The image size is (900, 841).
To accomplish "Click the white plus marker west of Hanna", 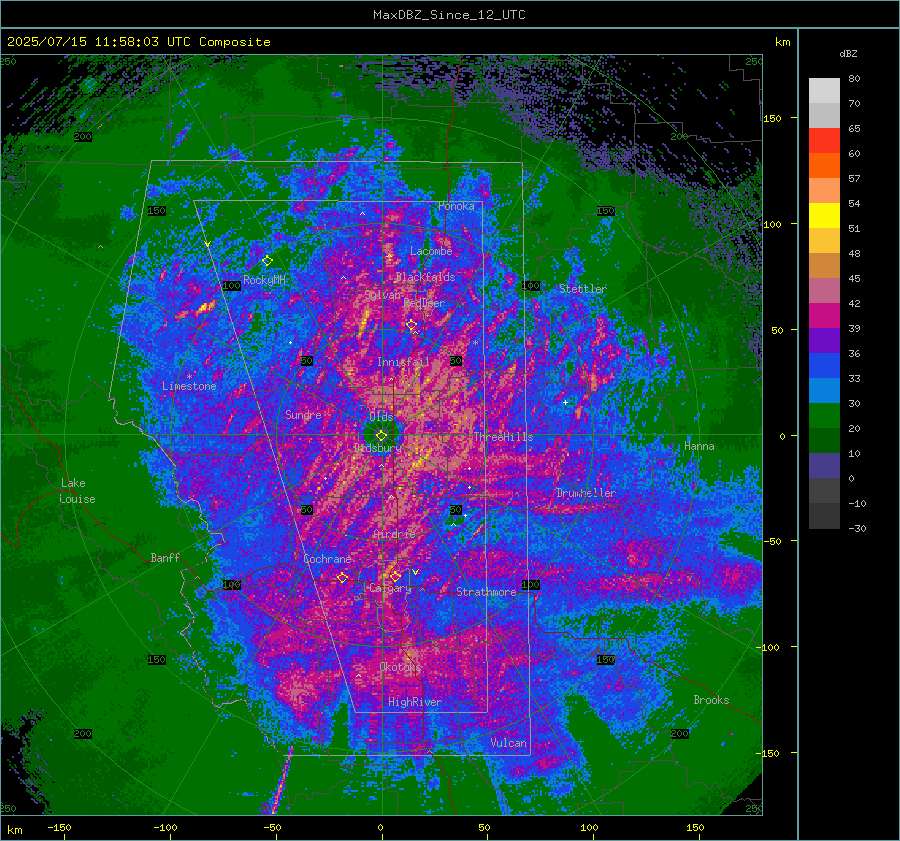I will click(565, 402).
